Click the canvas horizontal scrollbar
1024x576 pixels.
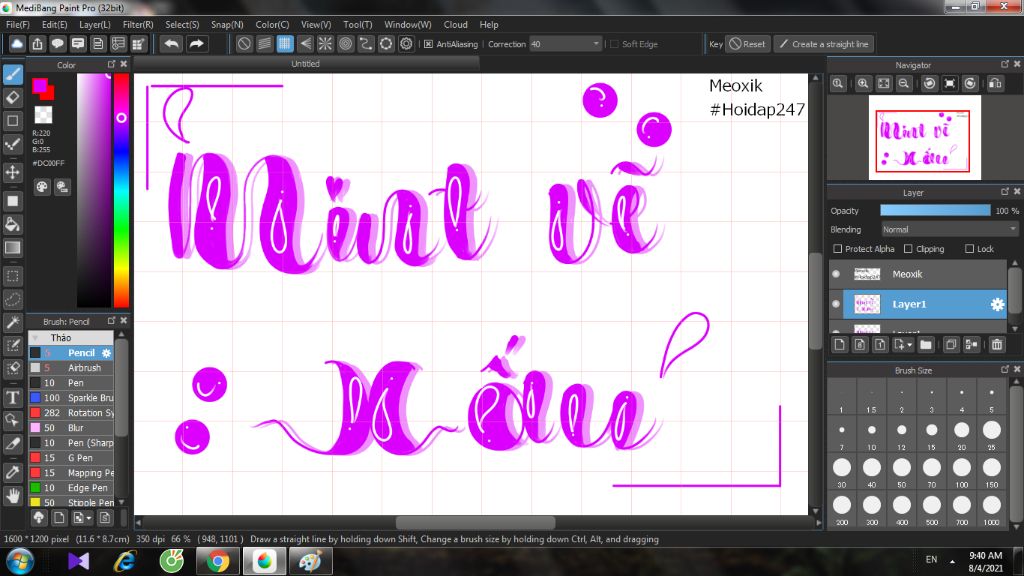click(475, 522)
